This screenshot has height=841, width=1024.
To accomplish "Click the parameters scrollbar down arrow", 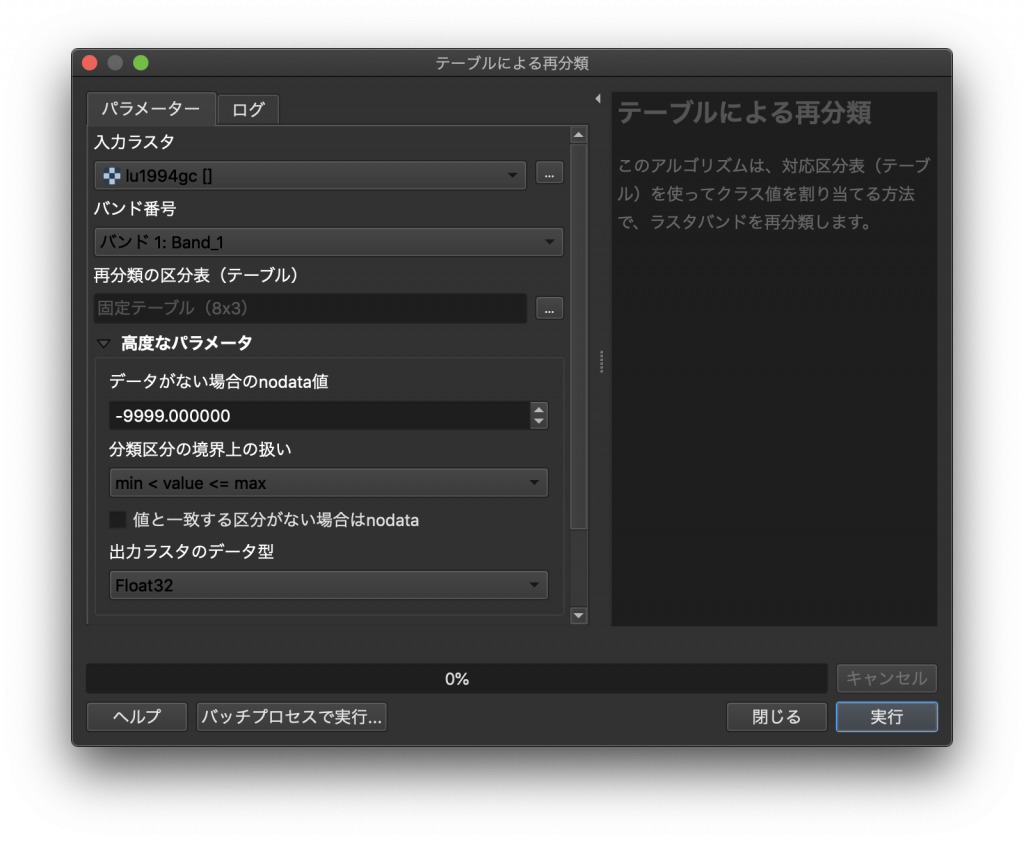I will pos(579,615).
